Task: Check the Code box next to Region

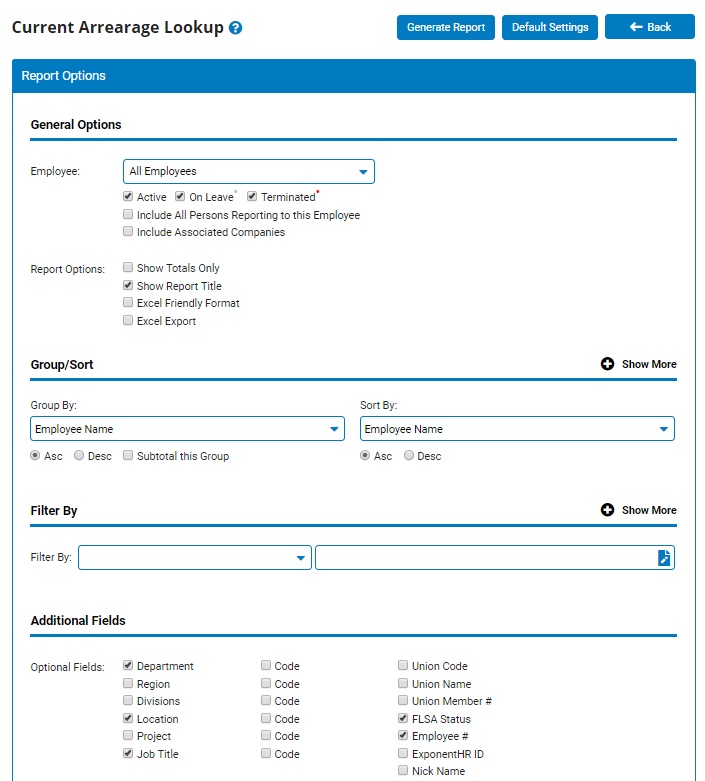Action: (266, 683)
